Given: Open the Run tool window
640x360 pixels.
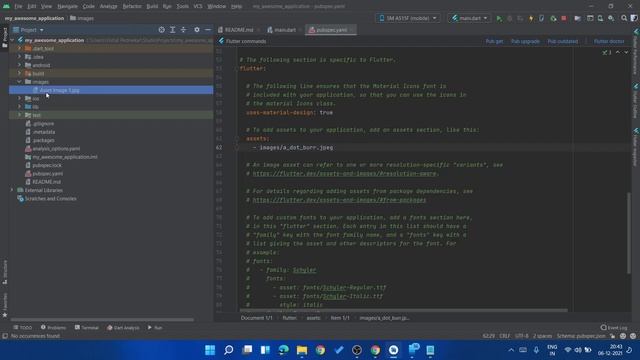Looking at the screenshot, I should (155, 327).
